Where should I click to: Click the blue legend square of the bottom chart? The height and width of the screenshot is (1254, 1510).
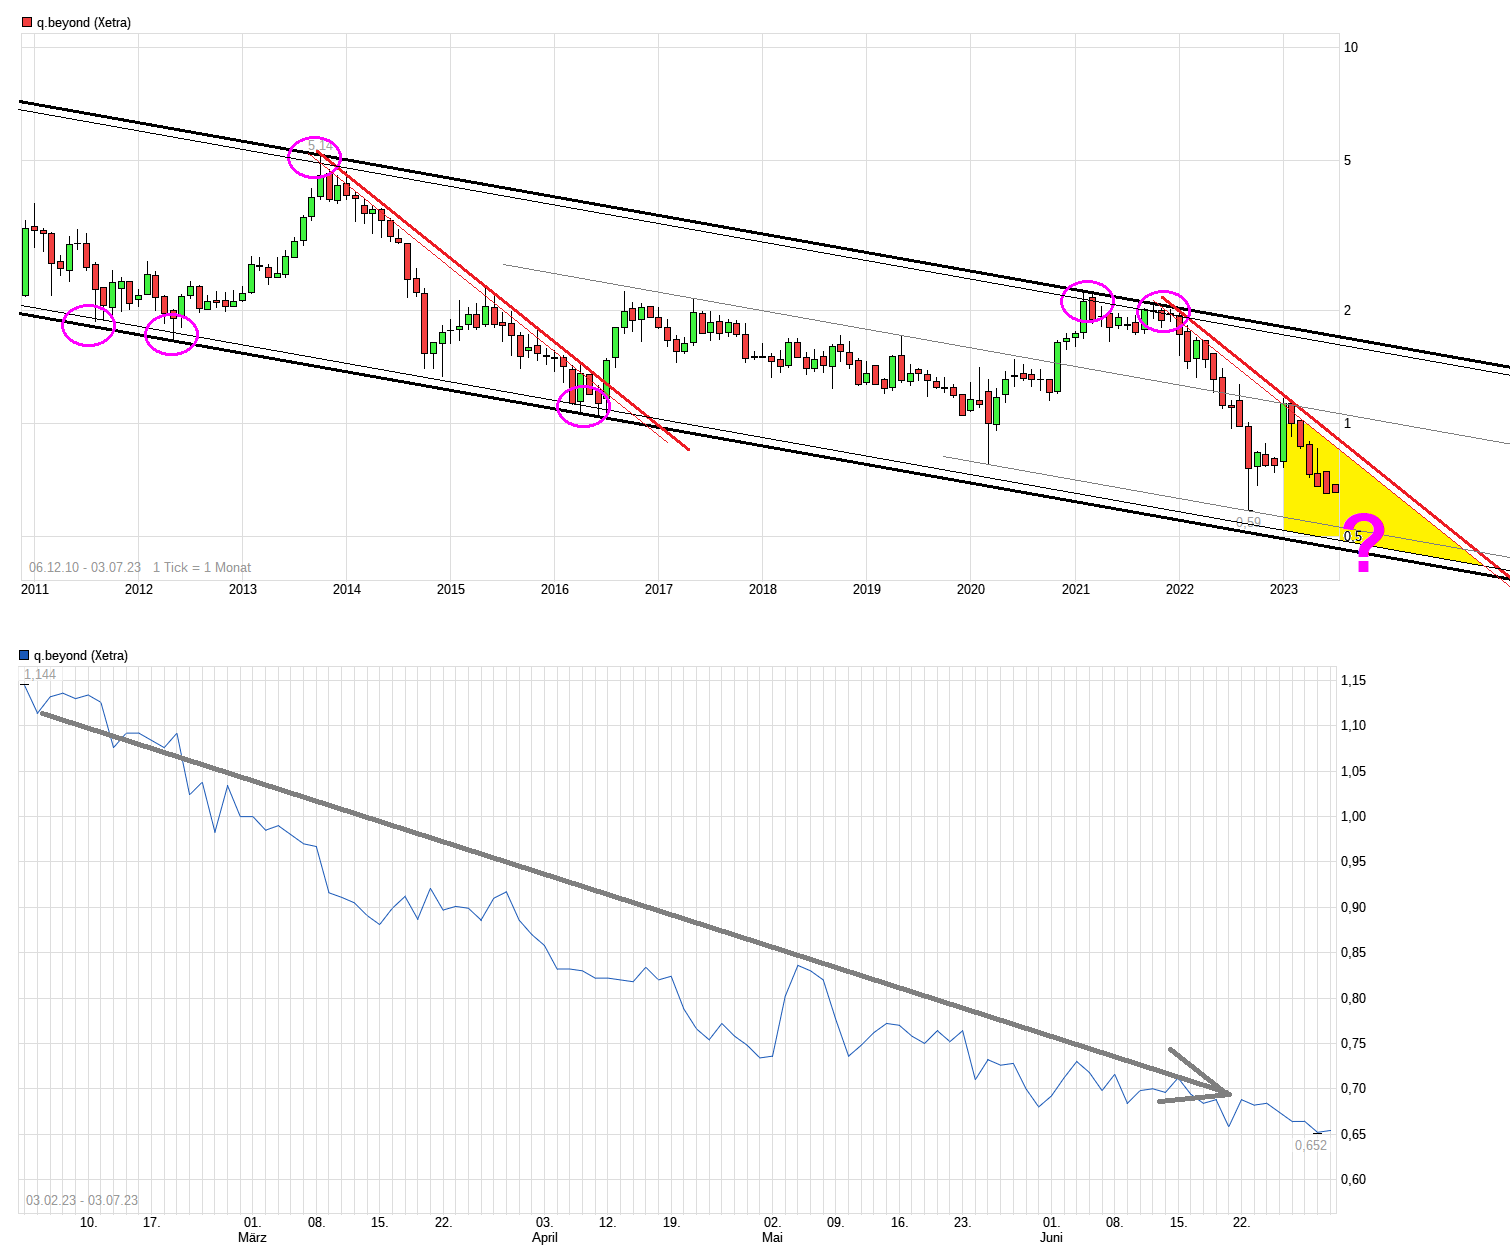pos(24,655)
